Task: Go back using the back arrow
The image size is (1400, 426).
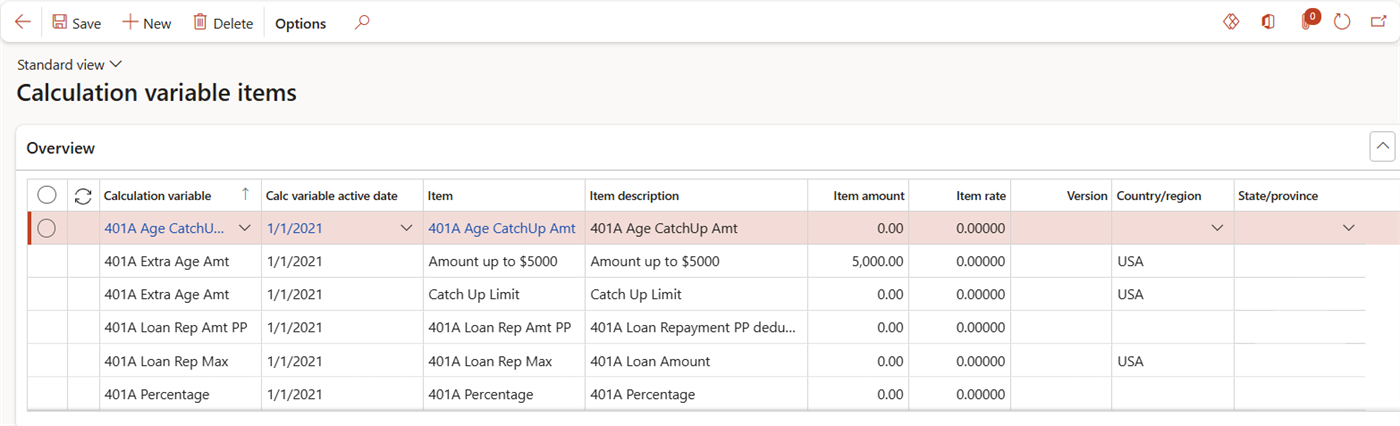Action: pos(22,22)
